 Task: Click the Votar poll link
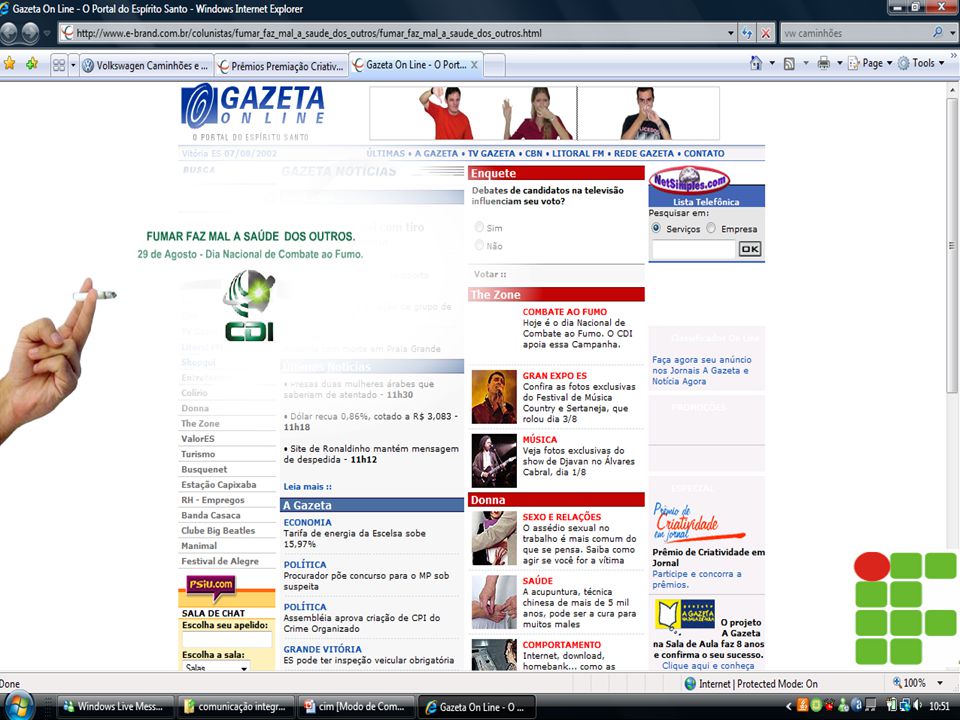(x=490, y=274)
